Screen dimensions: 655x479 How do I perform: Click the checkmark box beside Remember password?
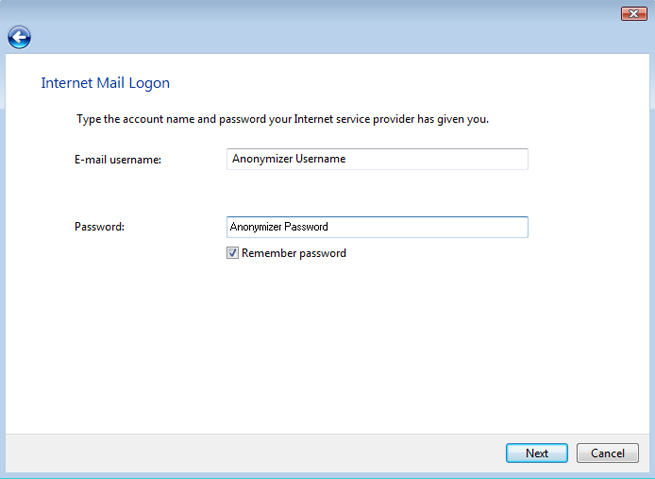click(233, 254)
